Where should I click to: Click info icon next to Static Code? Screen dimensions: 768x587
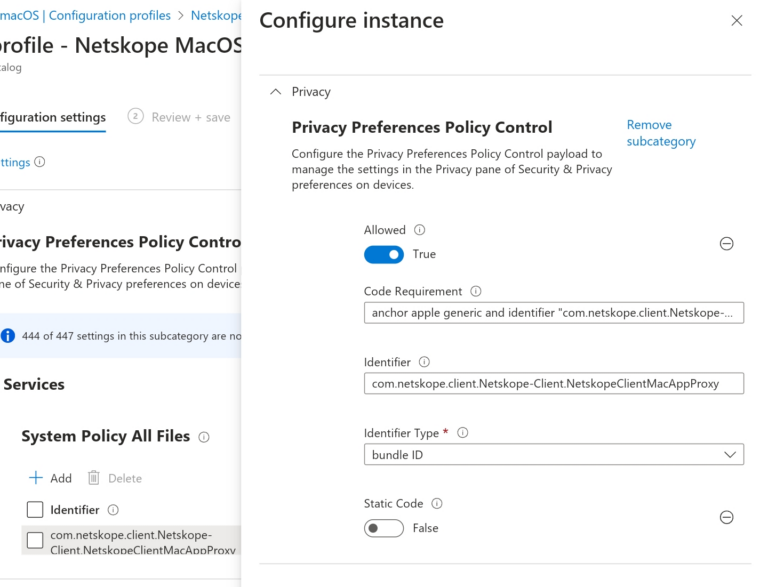point(437,504)
